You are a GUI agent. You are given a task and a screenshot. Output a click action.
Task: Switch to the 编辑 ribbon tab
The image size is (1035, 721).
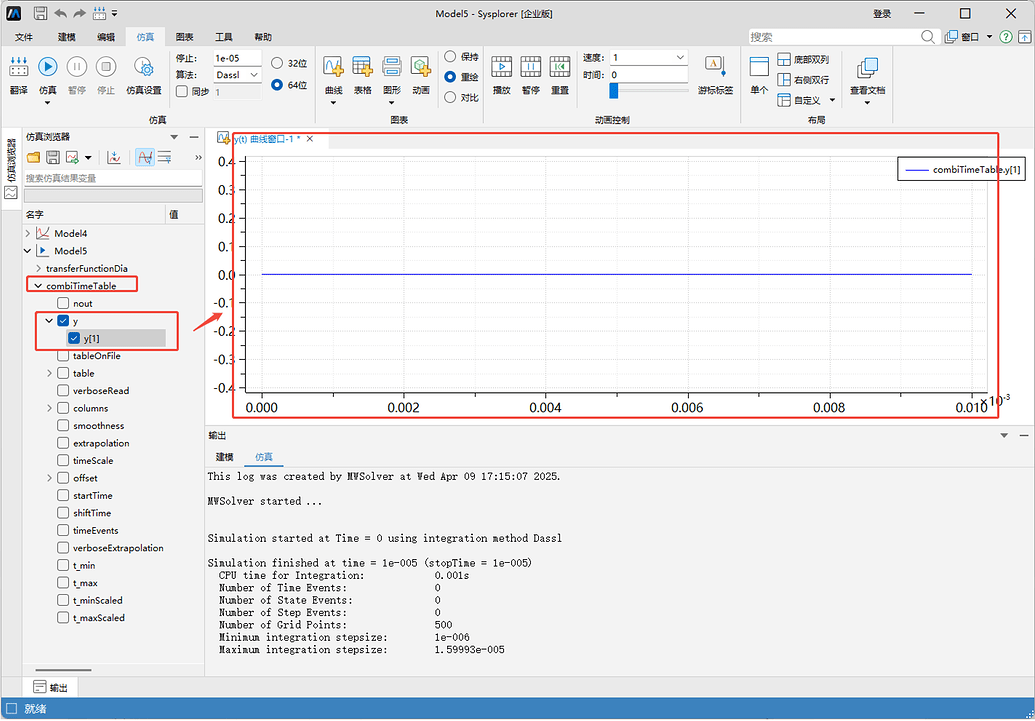(106, 37)
